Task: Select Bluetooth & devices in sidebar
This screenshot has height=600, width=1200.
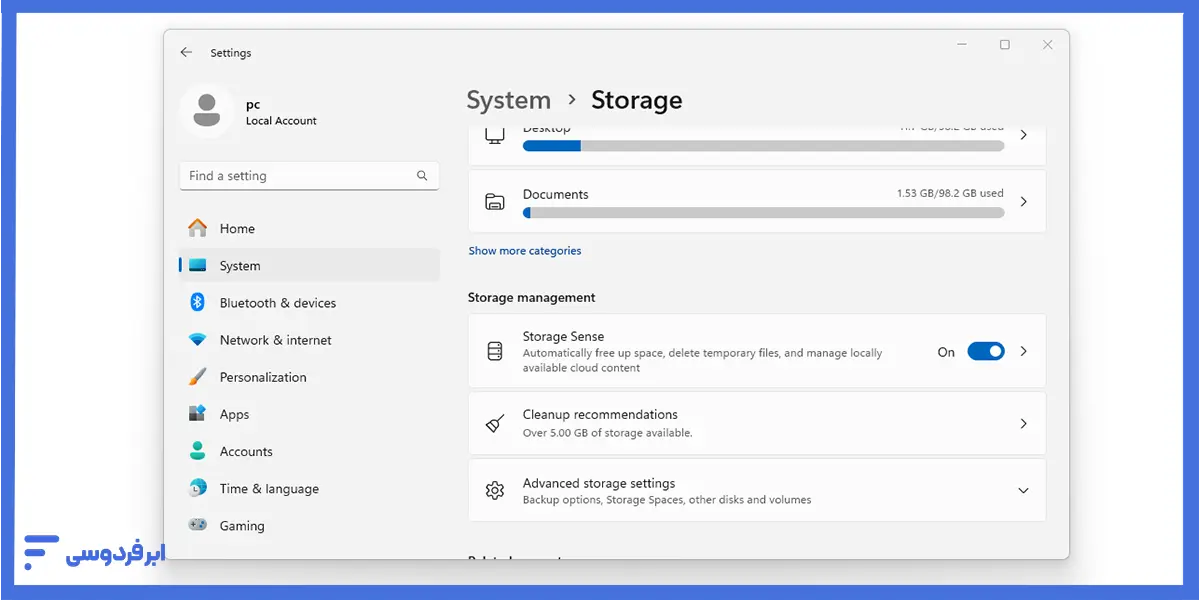Action: pos(309,303)
